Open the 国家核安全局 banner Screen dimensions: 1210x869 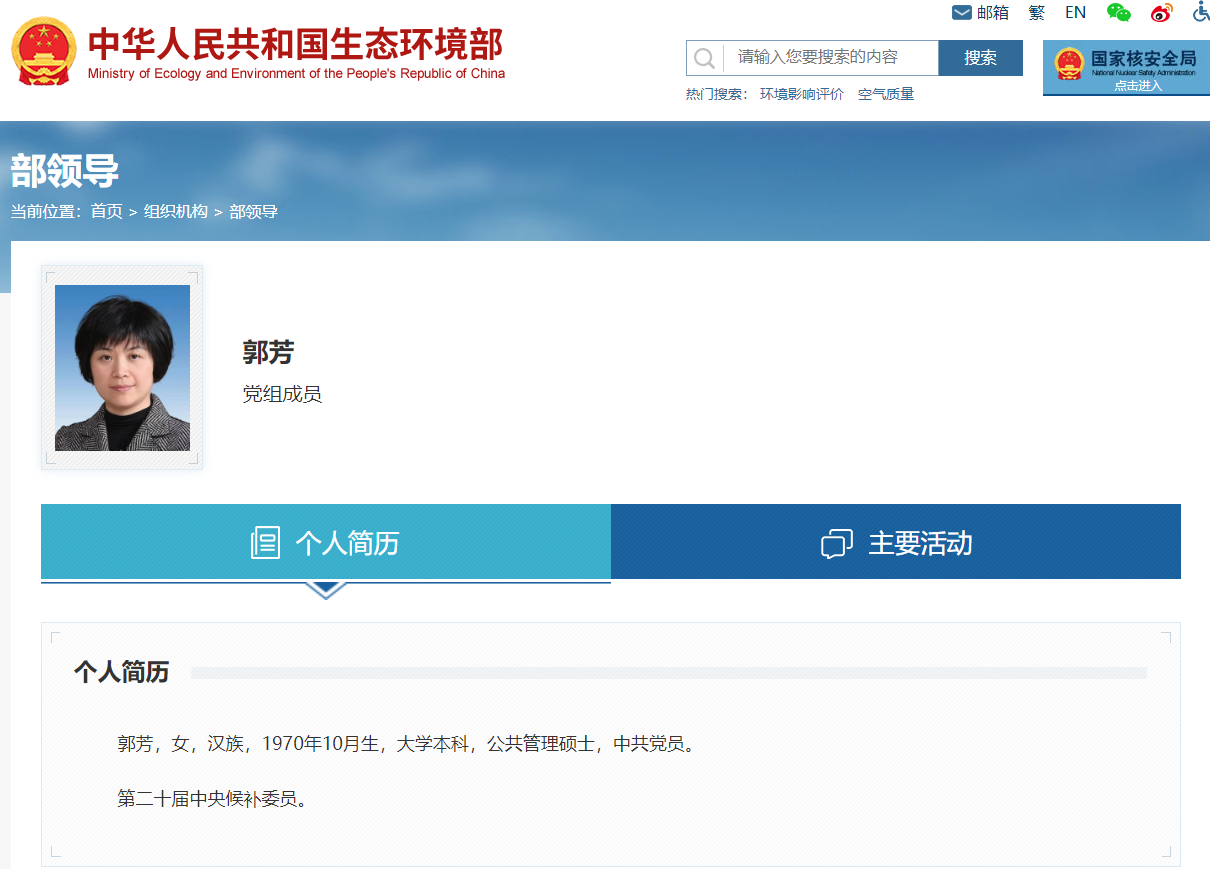click(1126, 67)
